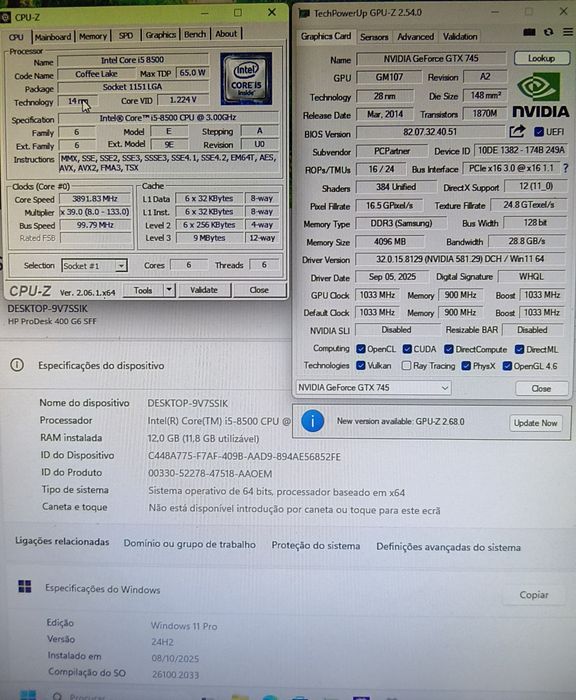The image size is (576, 700).
Task: Click the Especificações do dispositivo heading
Action: [101, 366]
